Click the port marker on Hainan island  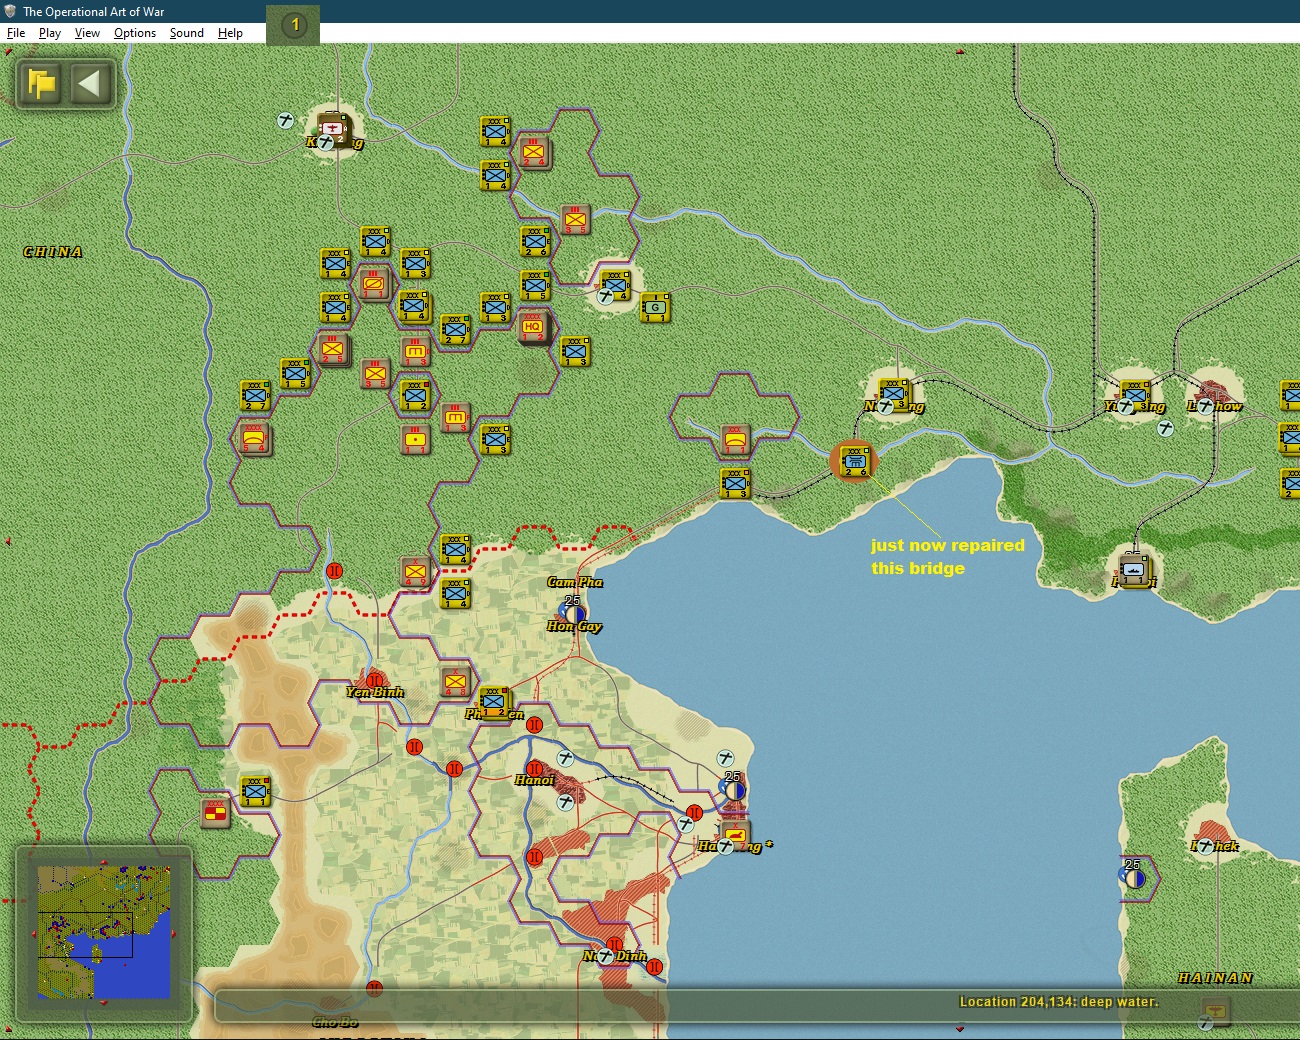1135,878
